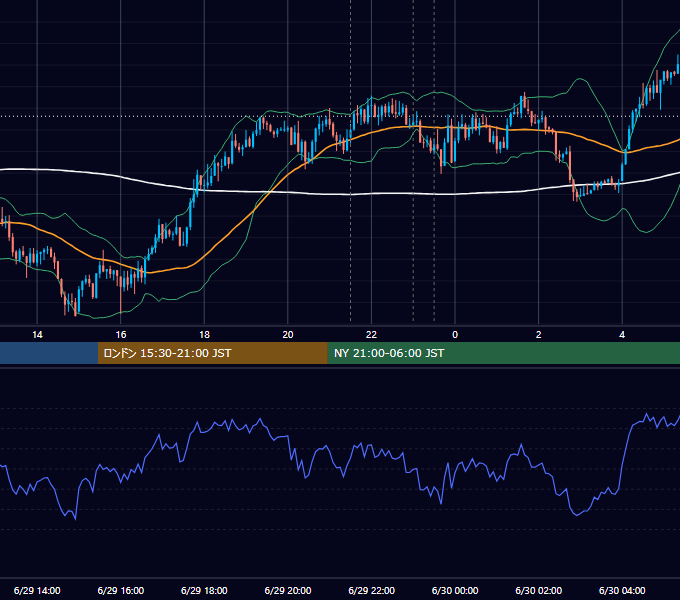This screenshot has width=680, height=600.
Task: Click the 6/29 16:00 date label
Action: [x=121, y=590]
